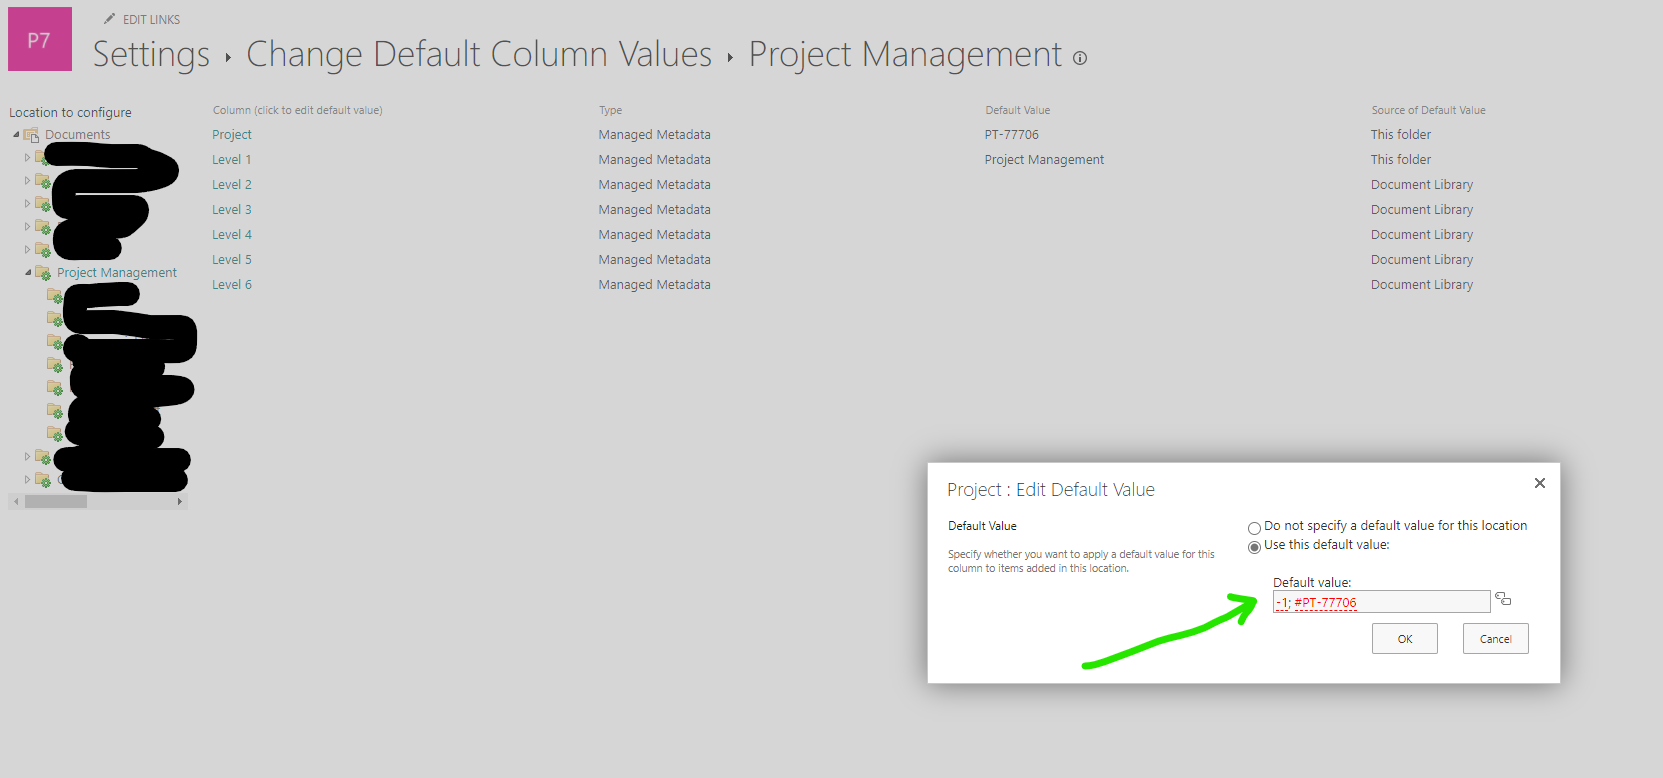Close the Edit Default Value dialog with the X

pyautogui.click(x=1539, y=483)
